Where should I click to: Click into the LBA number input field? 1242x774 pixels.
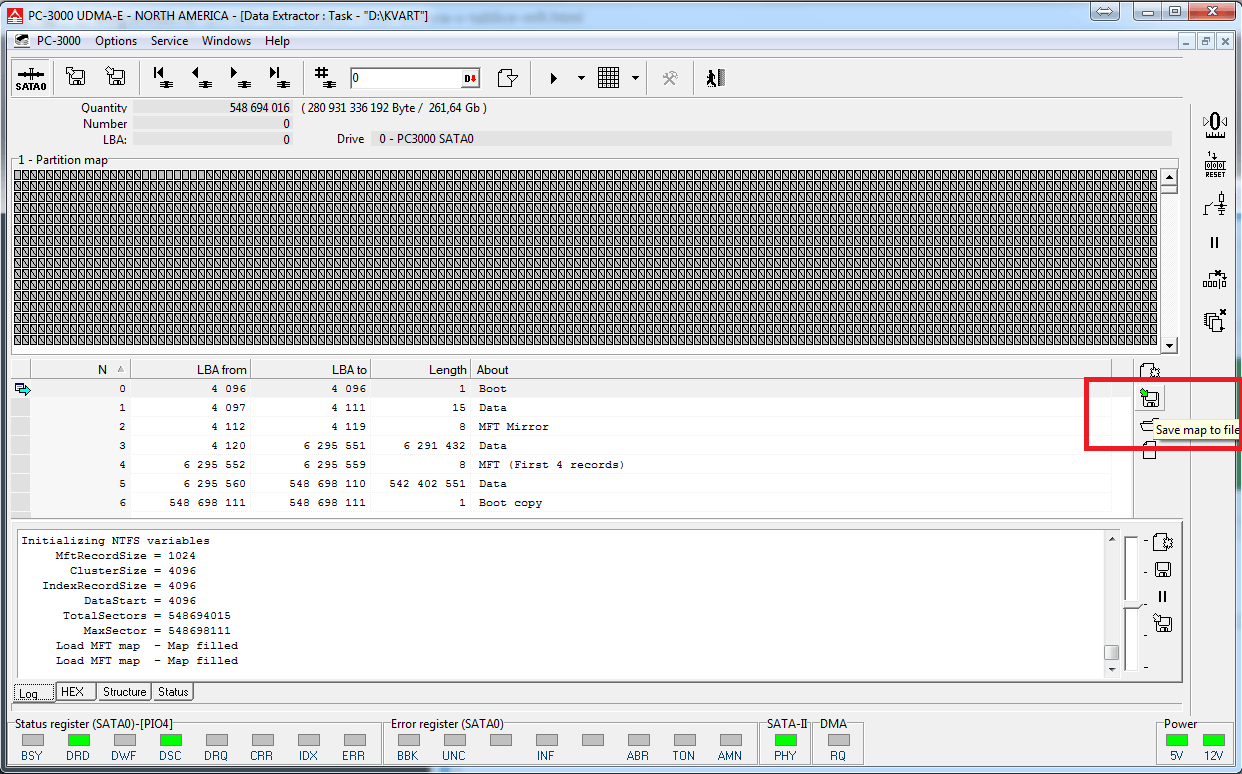pos(405,78)
